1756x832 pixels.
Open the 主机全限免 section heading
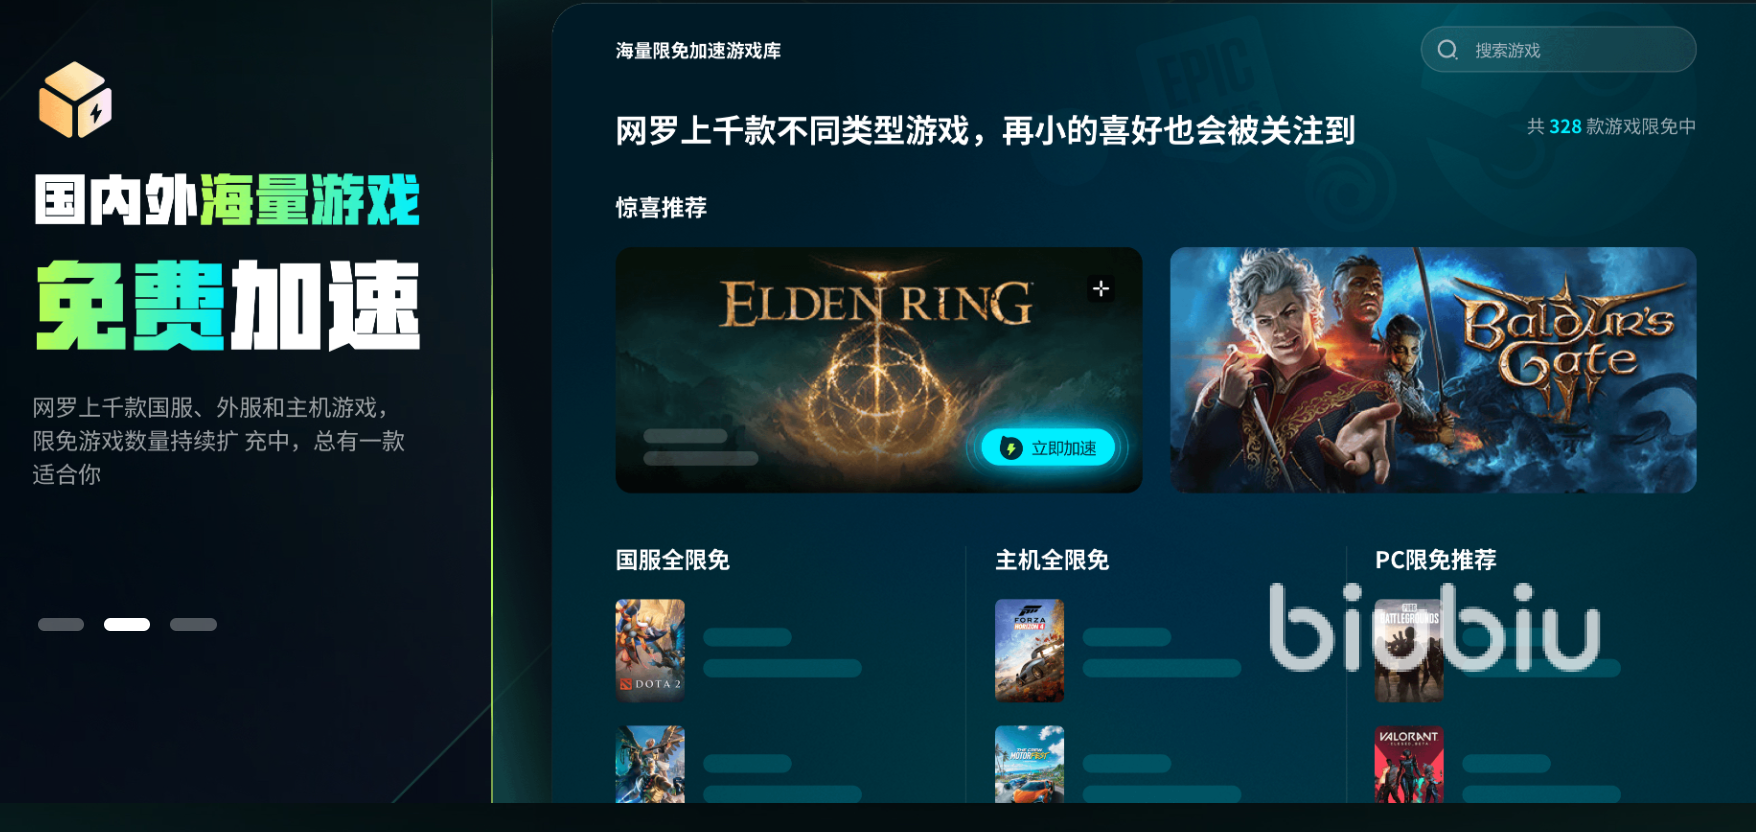(1052, 560)
